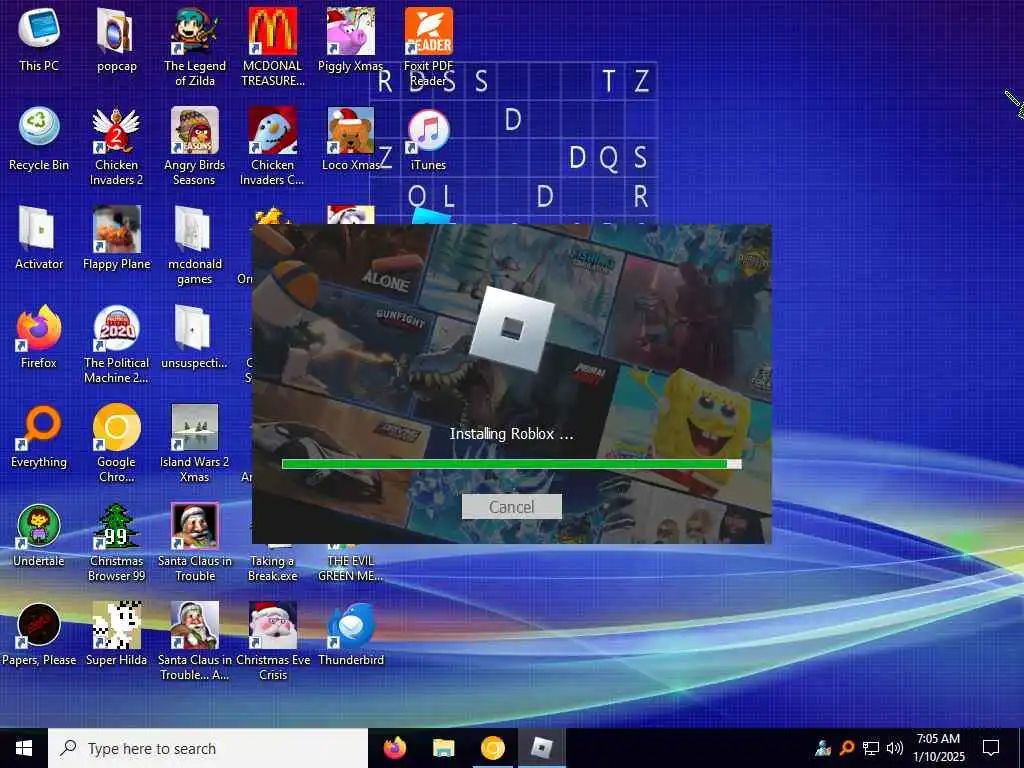
Task: Click the Type here to search box
Action: (208, 748)
